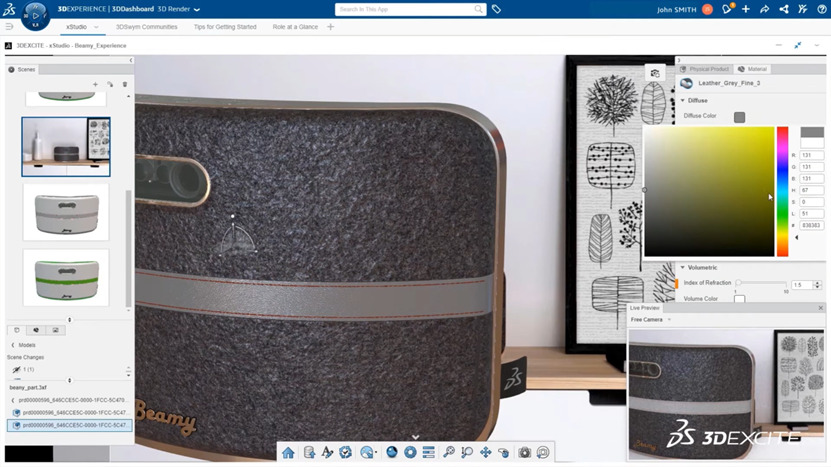Click the plus add icon in header

pyautogui.click(x=746, y=9)
